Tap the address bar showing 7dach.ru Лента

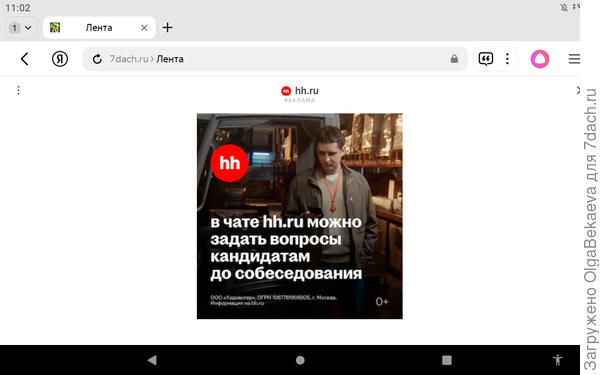(275, 59)
